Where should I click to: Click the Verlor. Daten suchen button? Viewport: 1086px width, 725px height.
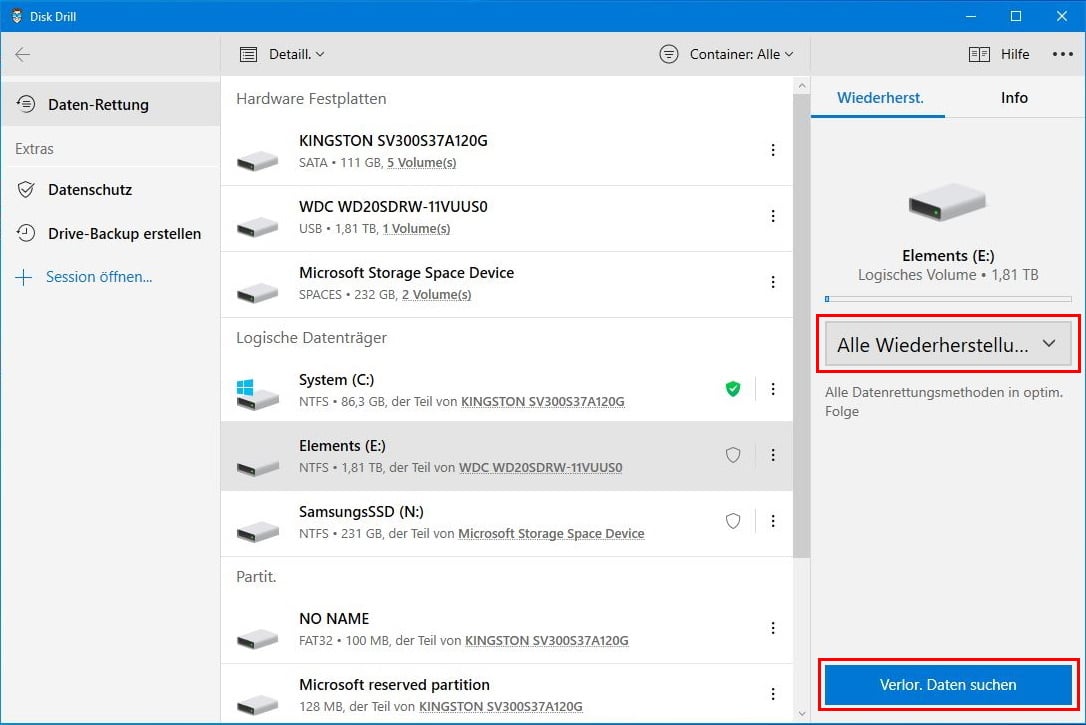coord(947,685)
